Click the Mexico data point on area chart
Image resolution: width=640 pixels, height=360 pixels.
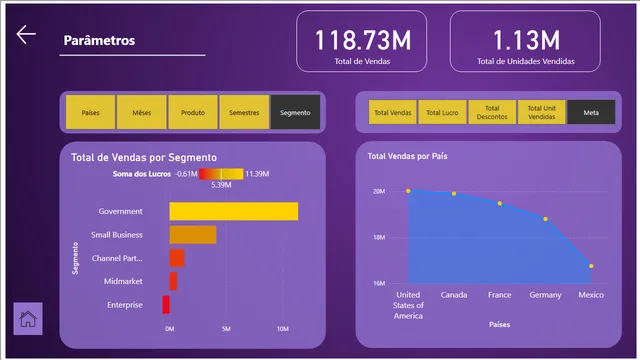click(x=591, y=266)
